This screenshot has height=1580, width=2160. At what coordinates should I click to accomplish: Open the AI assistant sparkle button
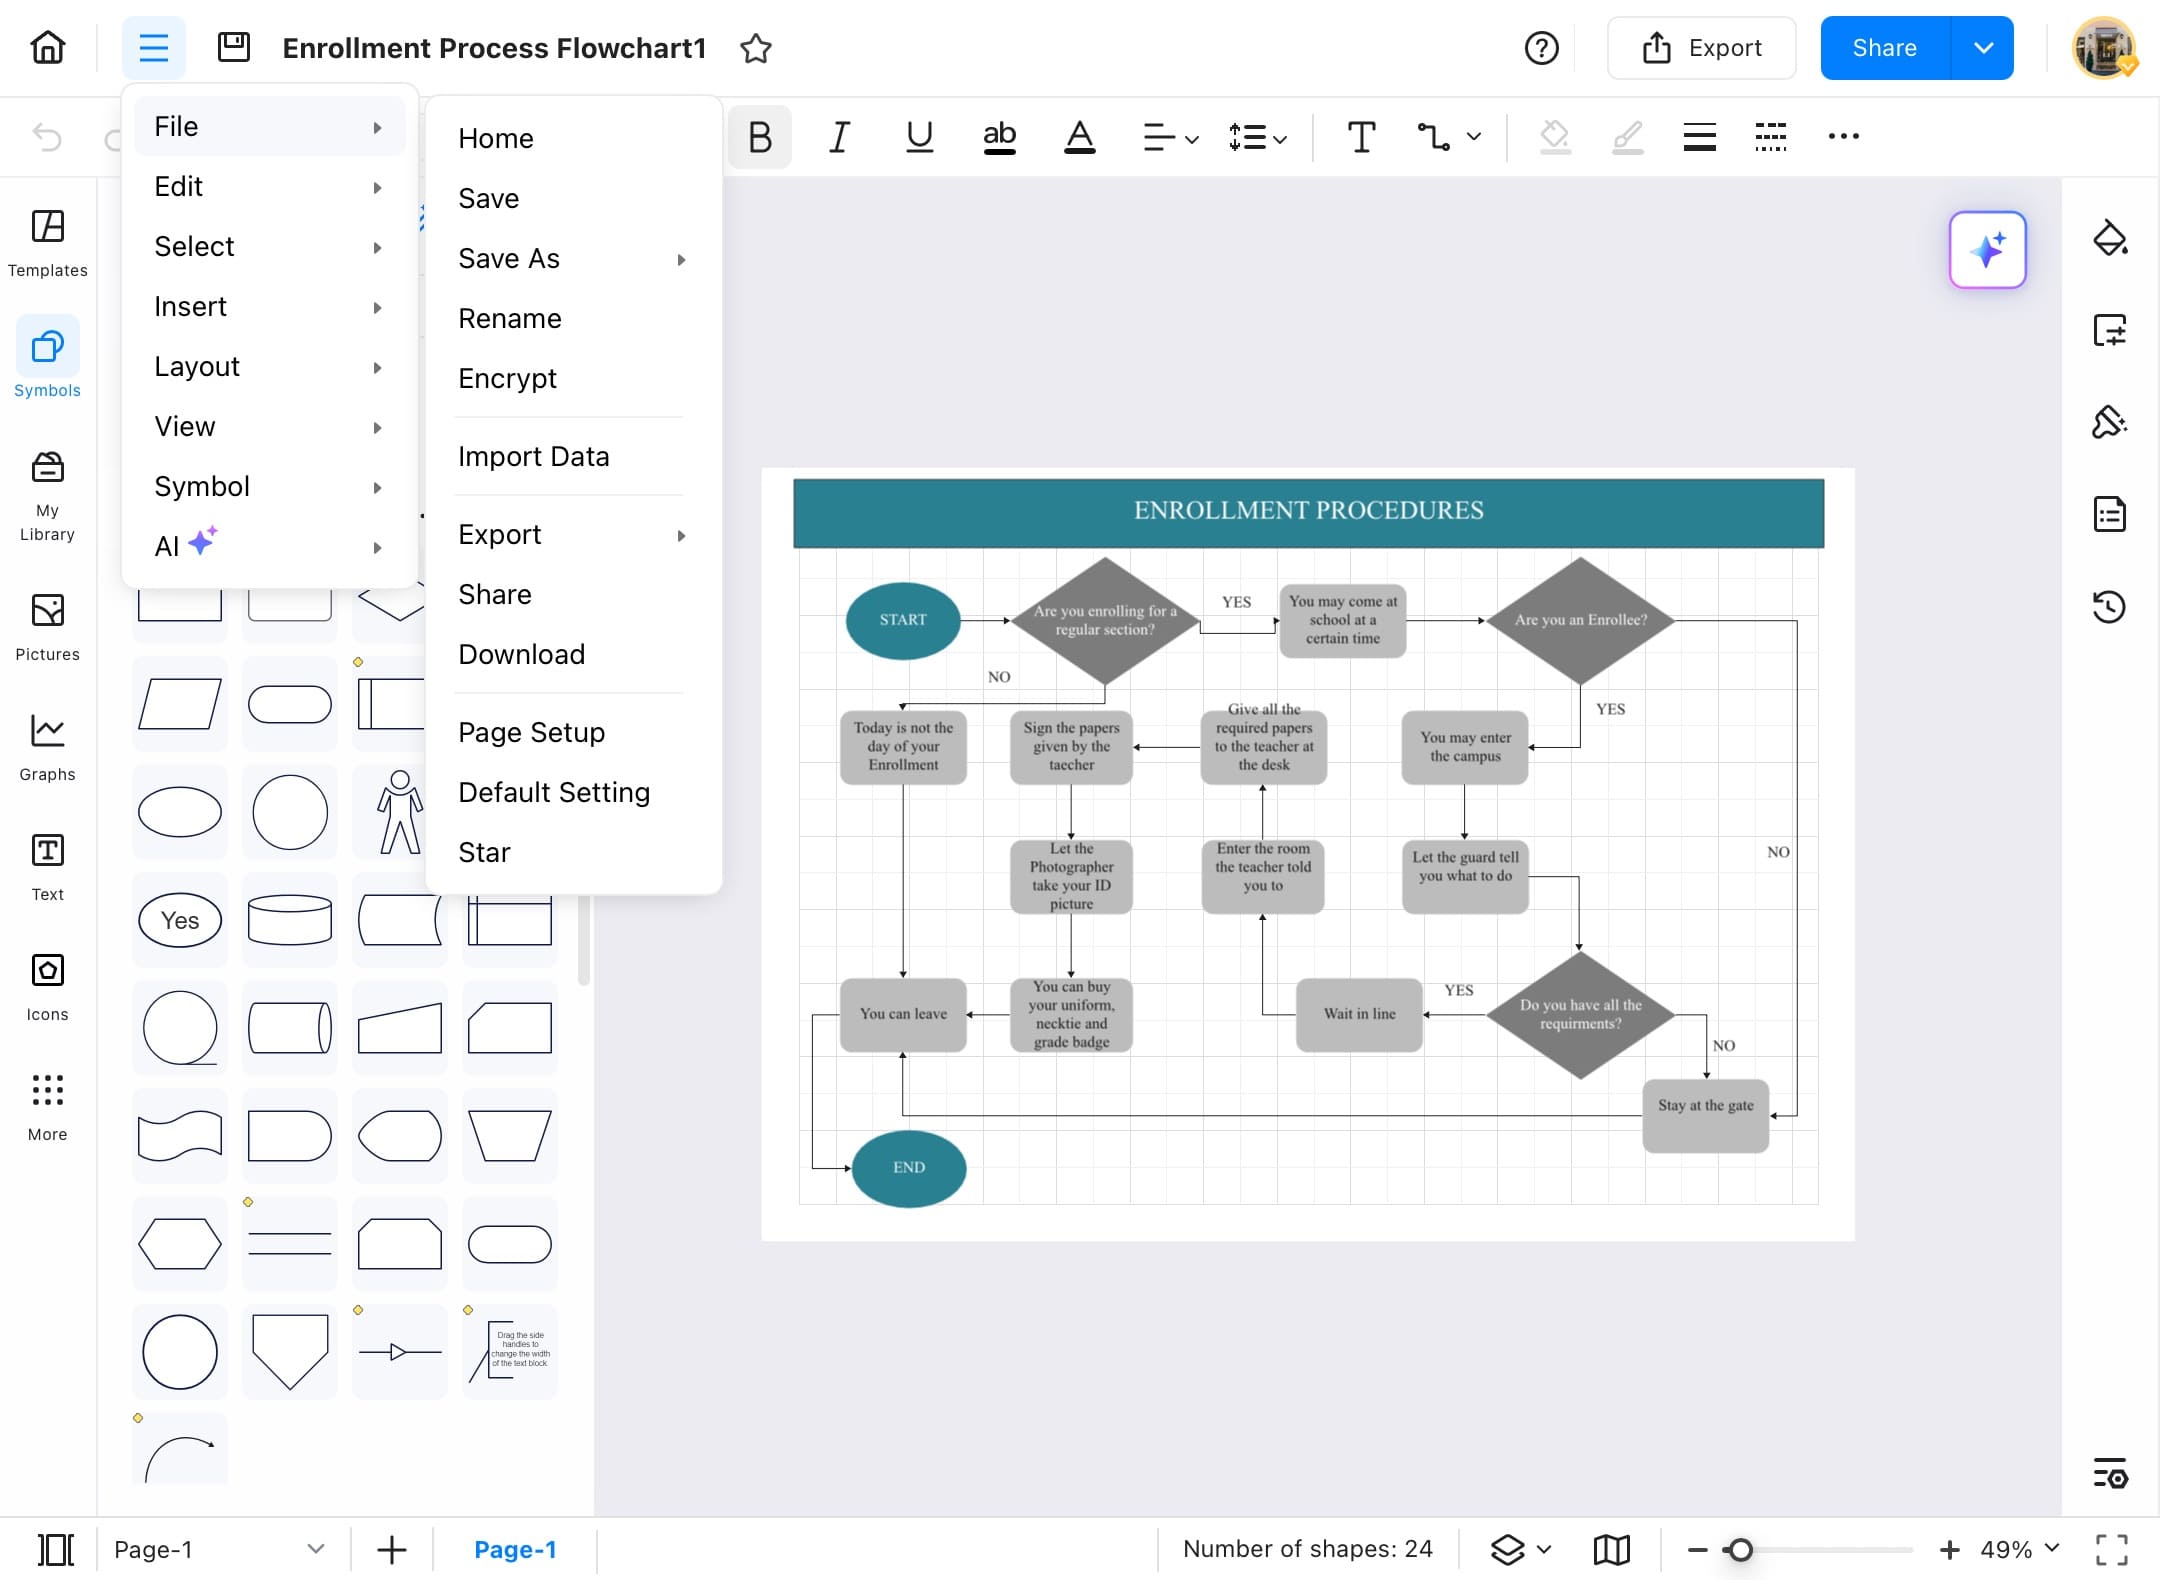click(1987, 250)
